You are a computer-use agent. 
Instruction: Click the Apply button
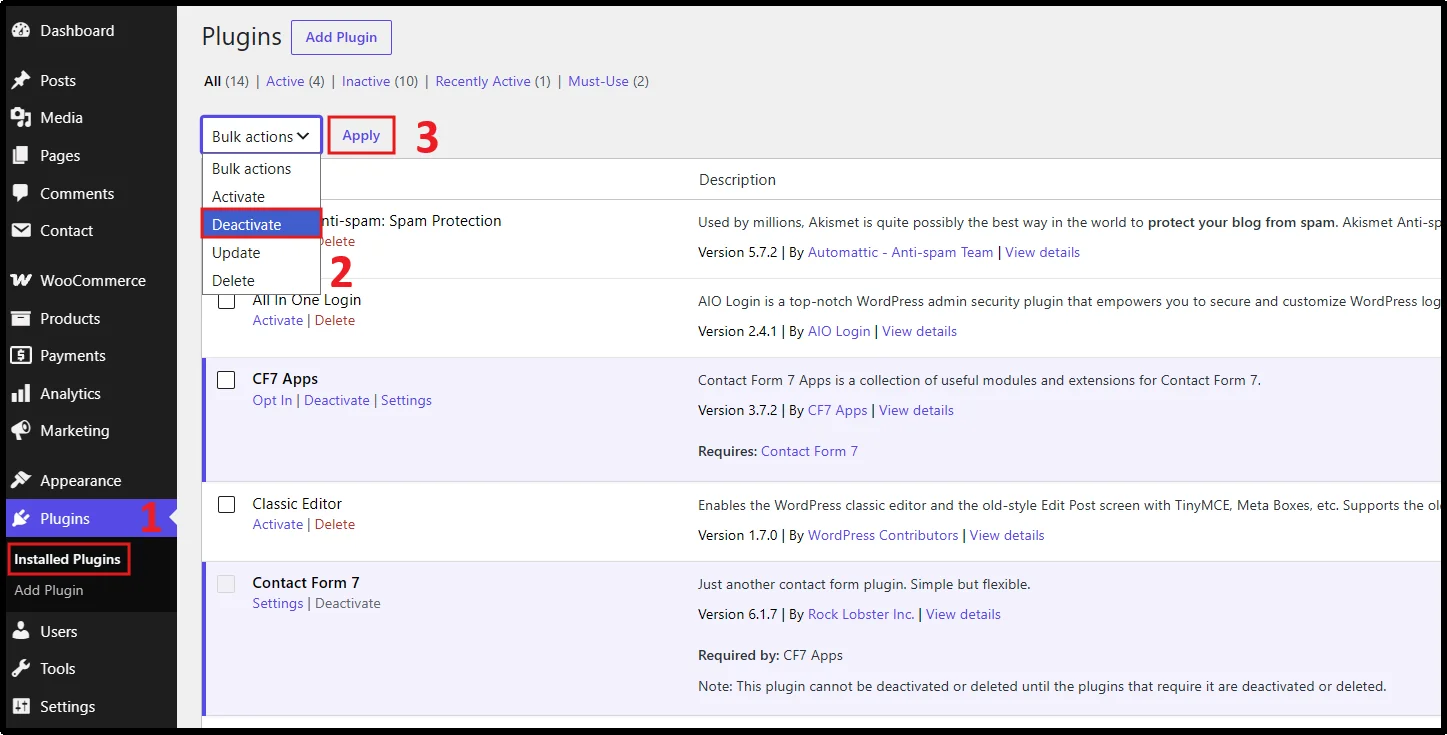coord(361,136)
